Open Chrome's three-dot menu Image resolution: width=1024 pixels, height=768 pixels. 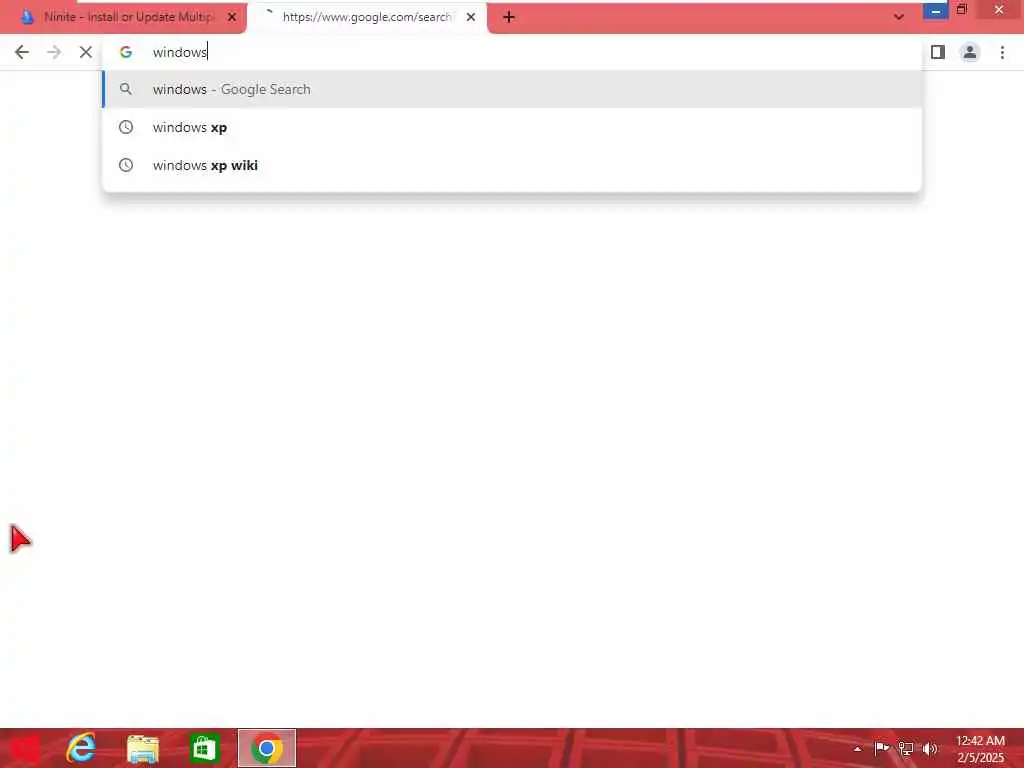[1002, 52]
